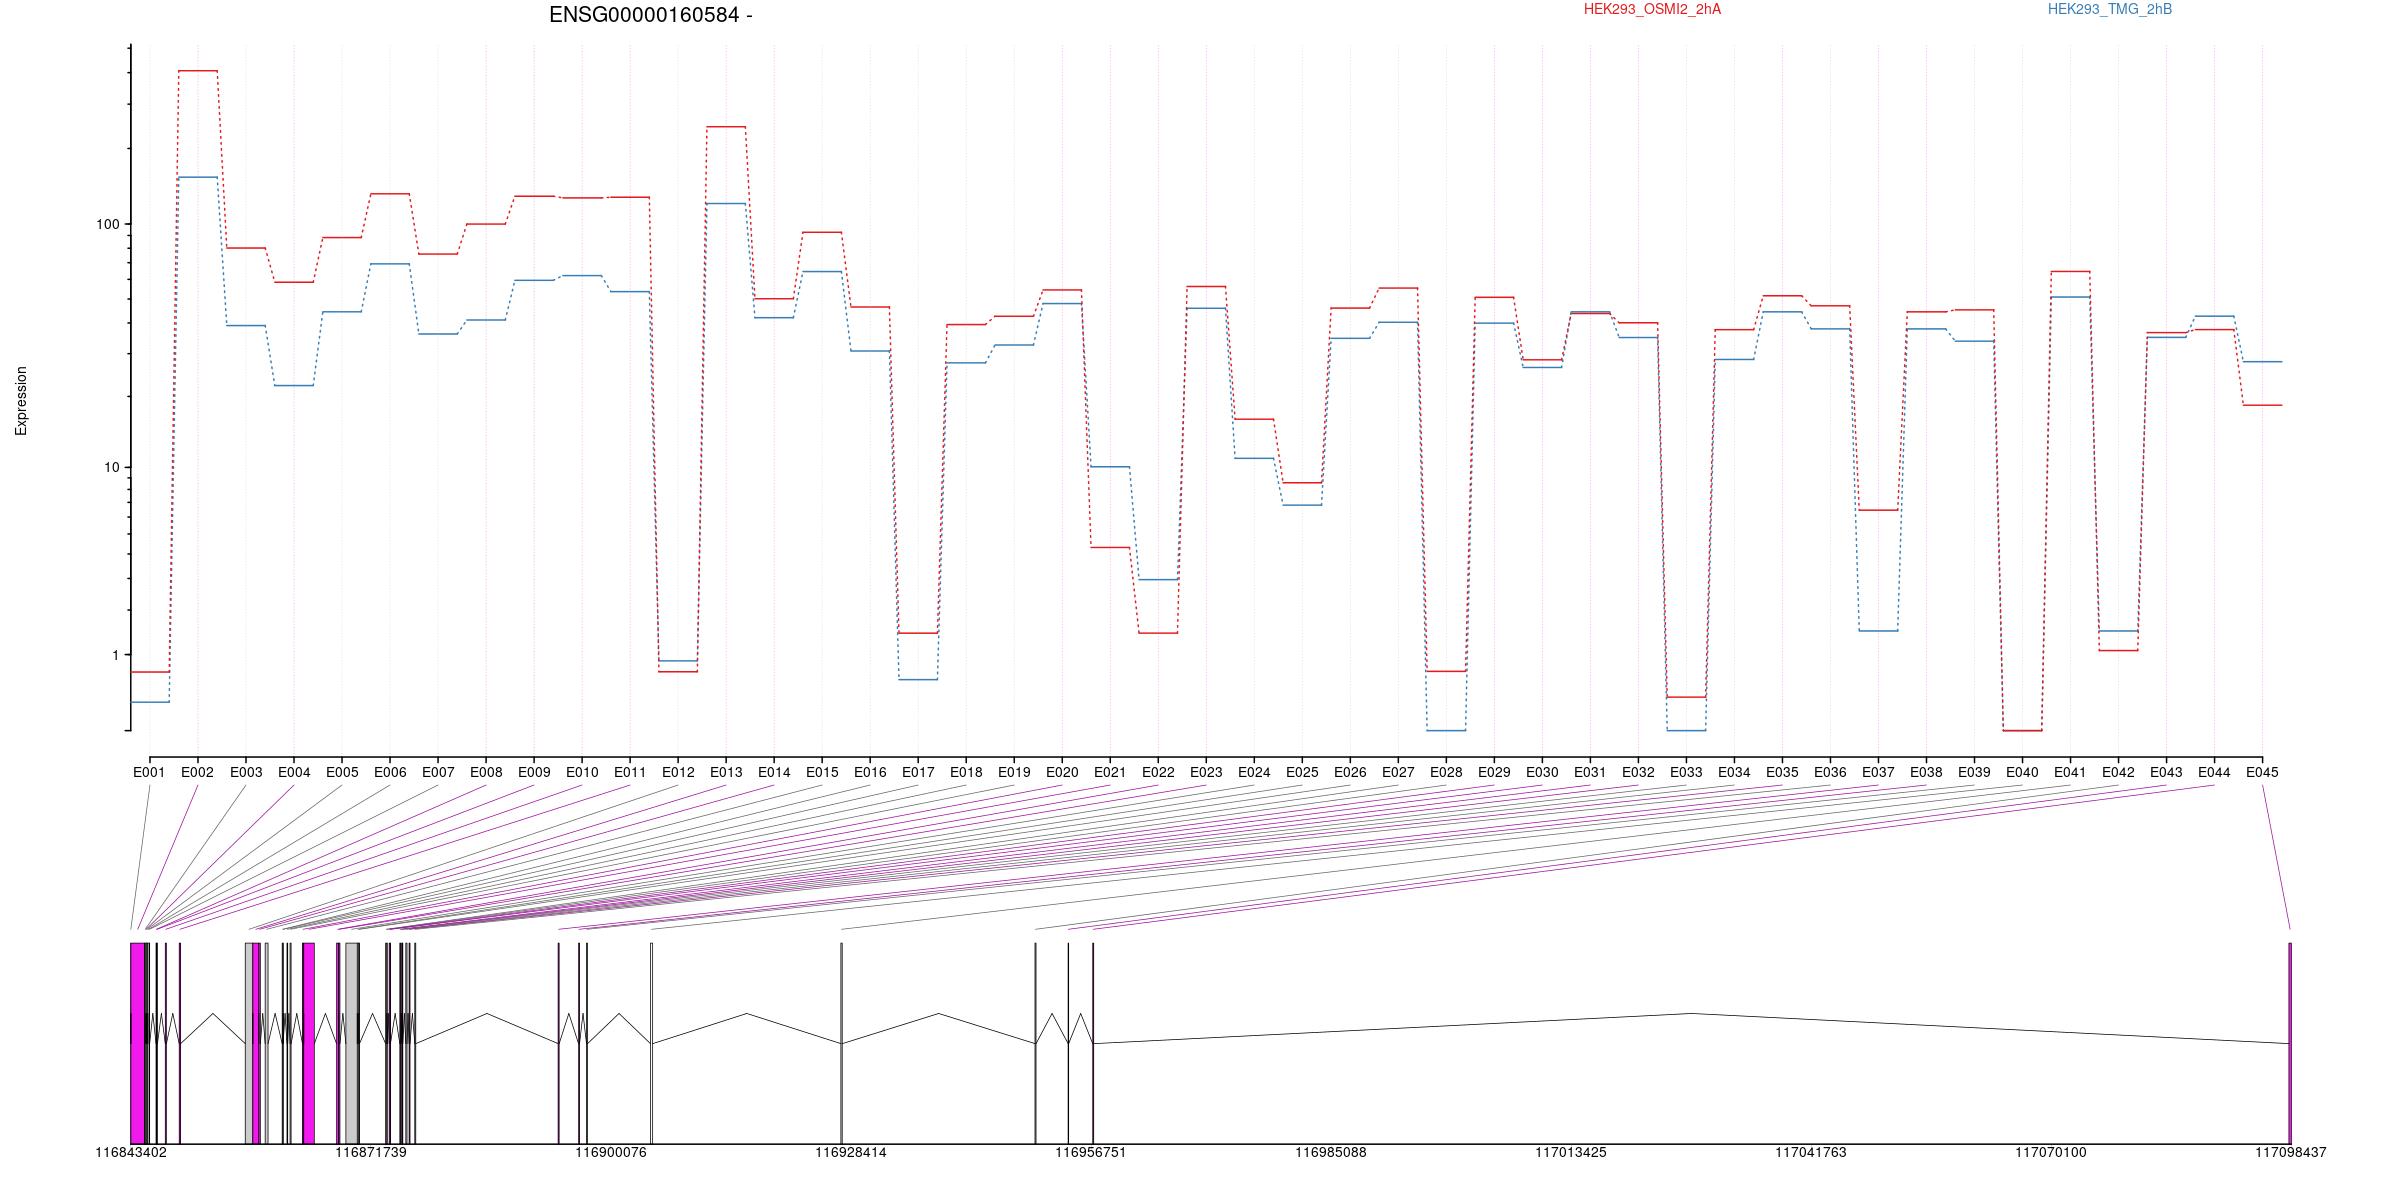This screenshot has height=1200, width=2400.
Task: Select the HEK293_OSMI2_2hA legend label
Action: [x=1652, y=9]
